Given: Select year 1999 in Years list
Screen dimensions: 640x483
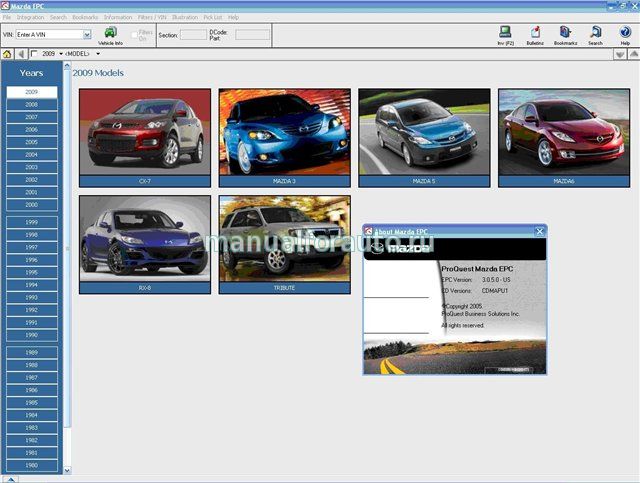Looking at the screenshot, I should [32, 222].
